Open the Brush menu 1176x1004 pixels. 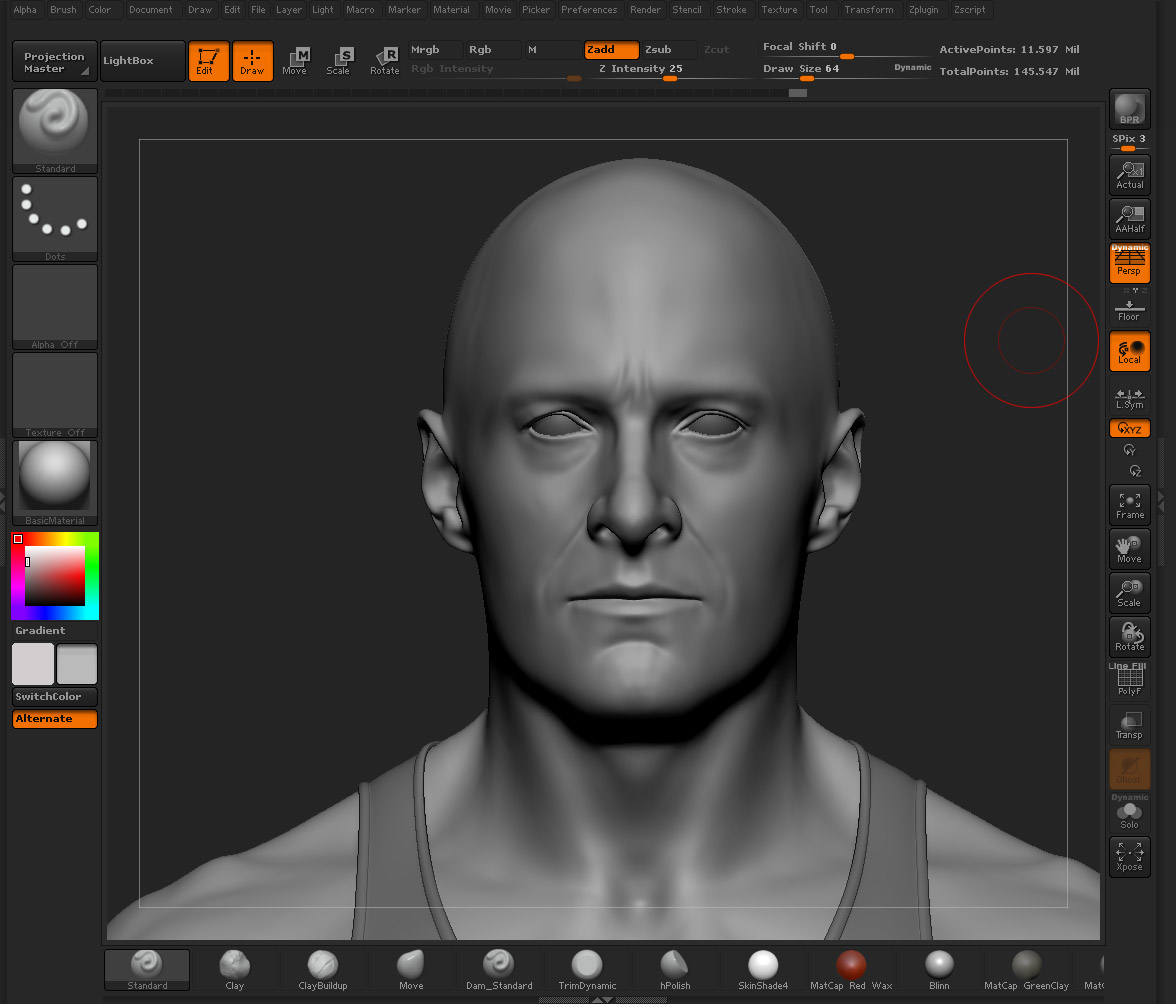(63, 10)
